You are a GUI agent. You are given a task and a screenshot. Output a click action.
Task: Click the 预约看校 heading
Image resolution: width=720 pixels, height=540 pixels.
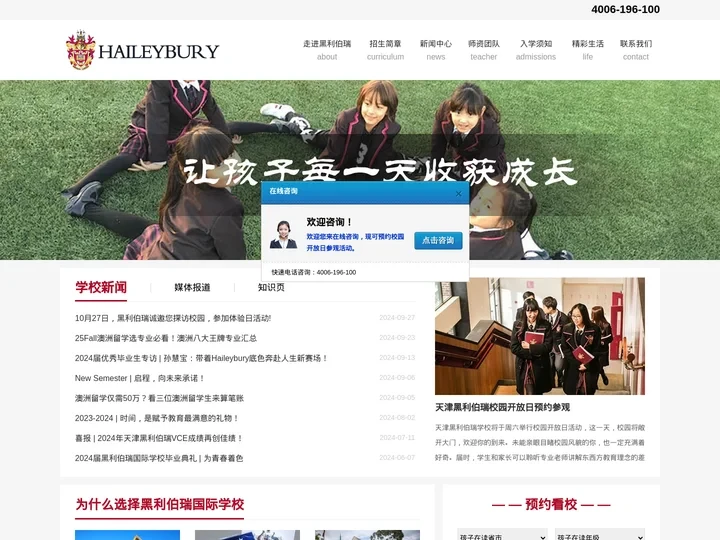551,504
